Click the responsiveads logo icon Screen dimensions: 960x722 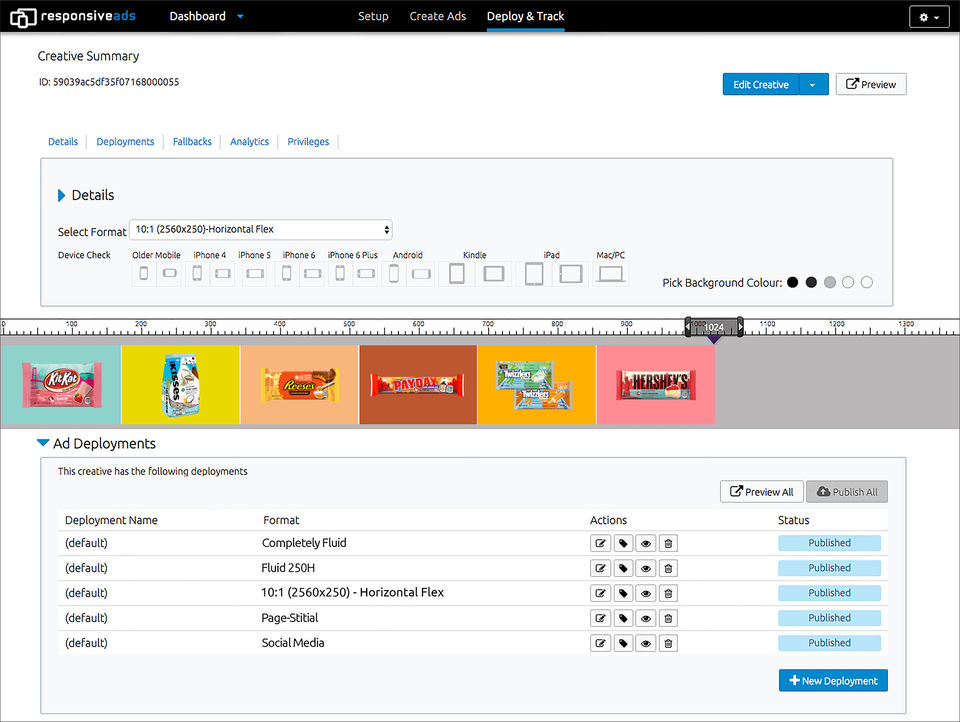(x=23, y=17)
